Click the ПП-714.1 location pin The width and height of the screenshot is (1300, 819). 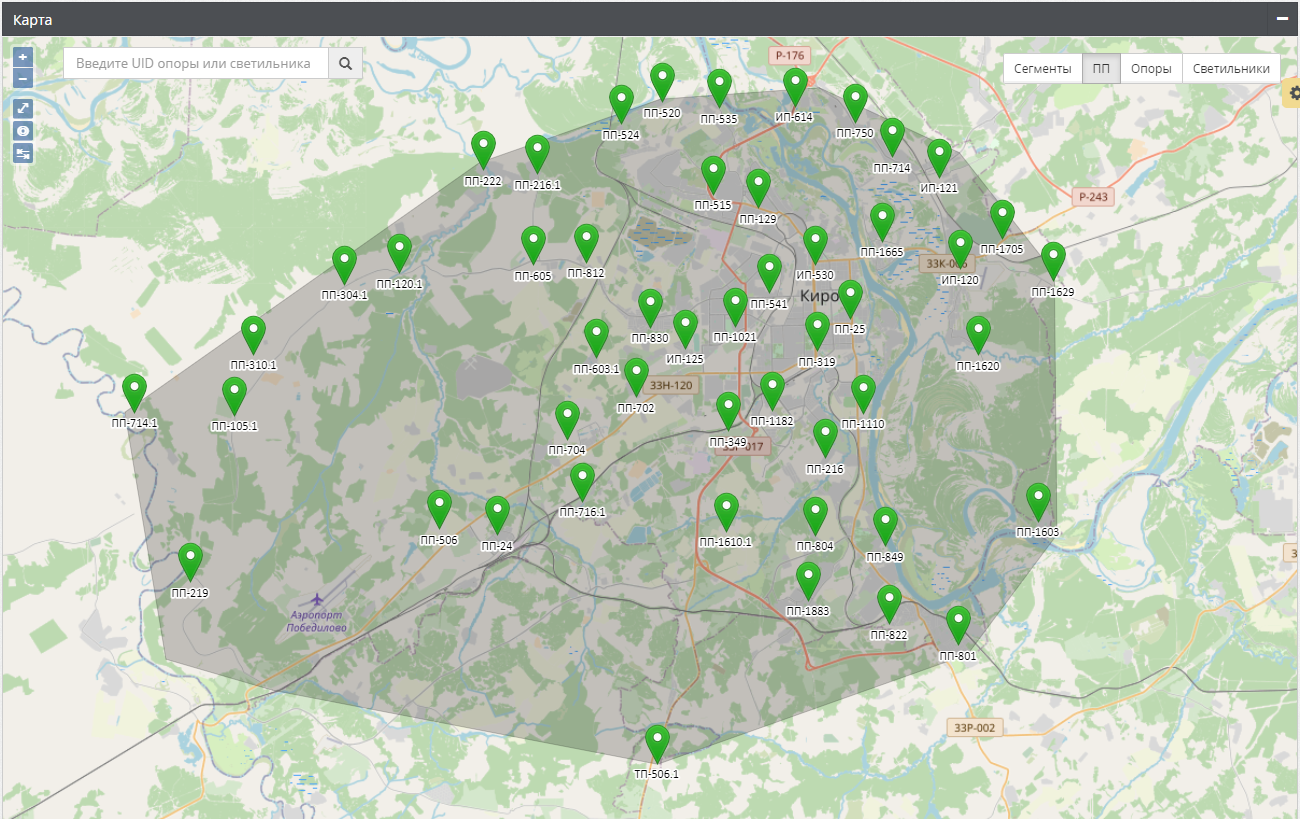tap(134, 393)
